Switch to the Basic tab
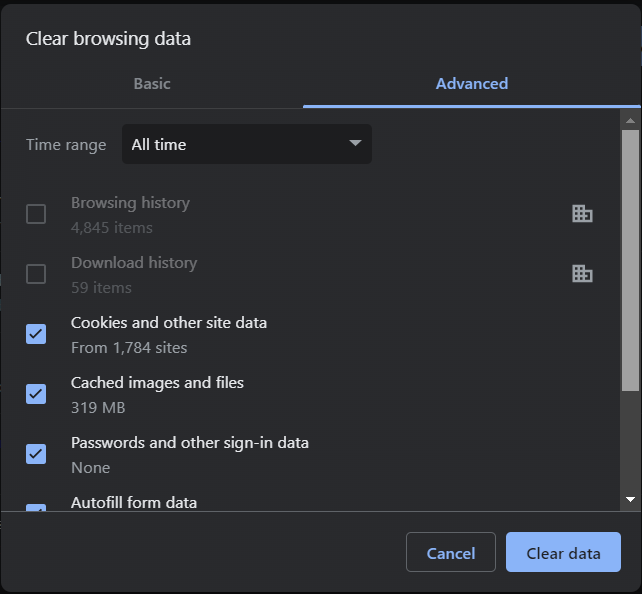The width and height of the screenshot is (642, 594). click(x=152, y=84)
